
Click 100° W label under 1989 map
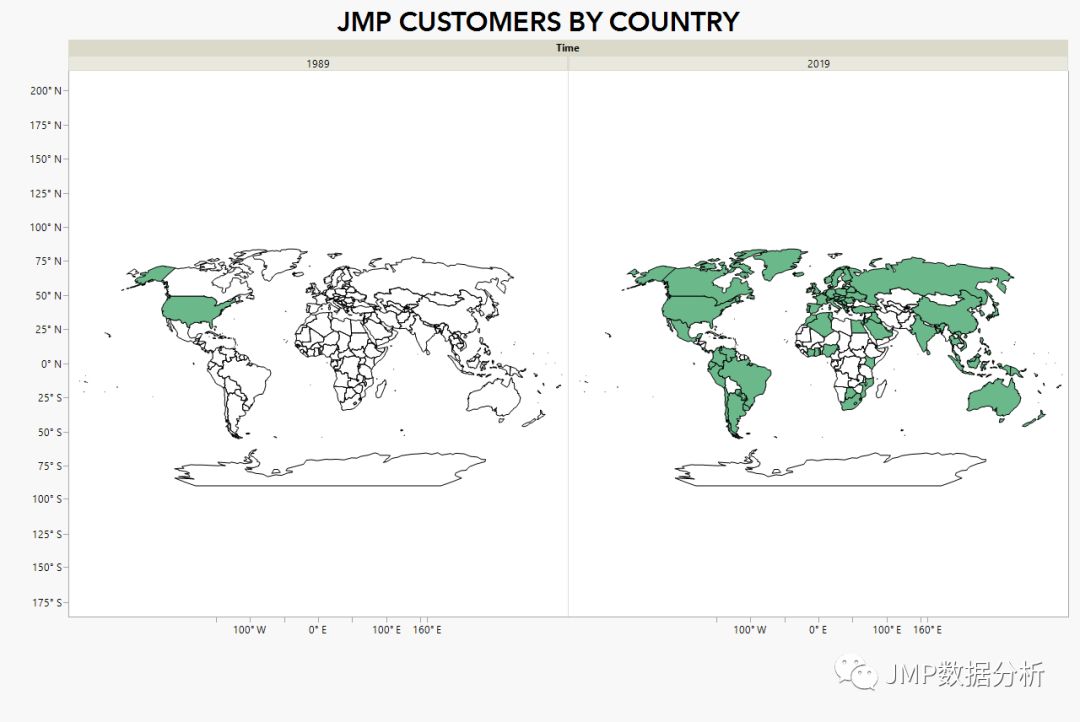pos(249,630)
